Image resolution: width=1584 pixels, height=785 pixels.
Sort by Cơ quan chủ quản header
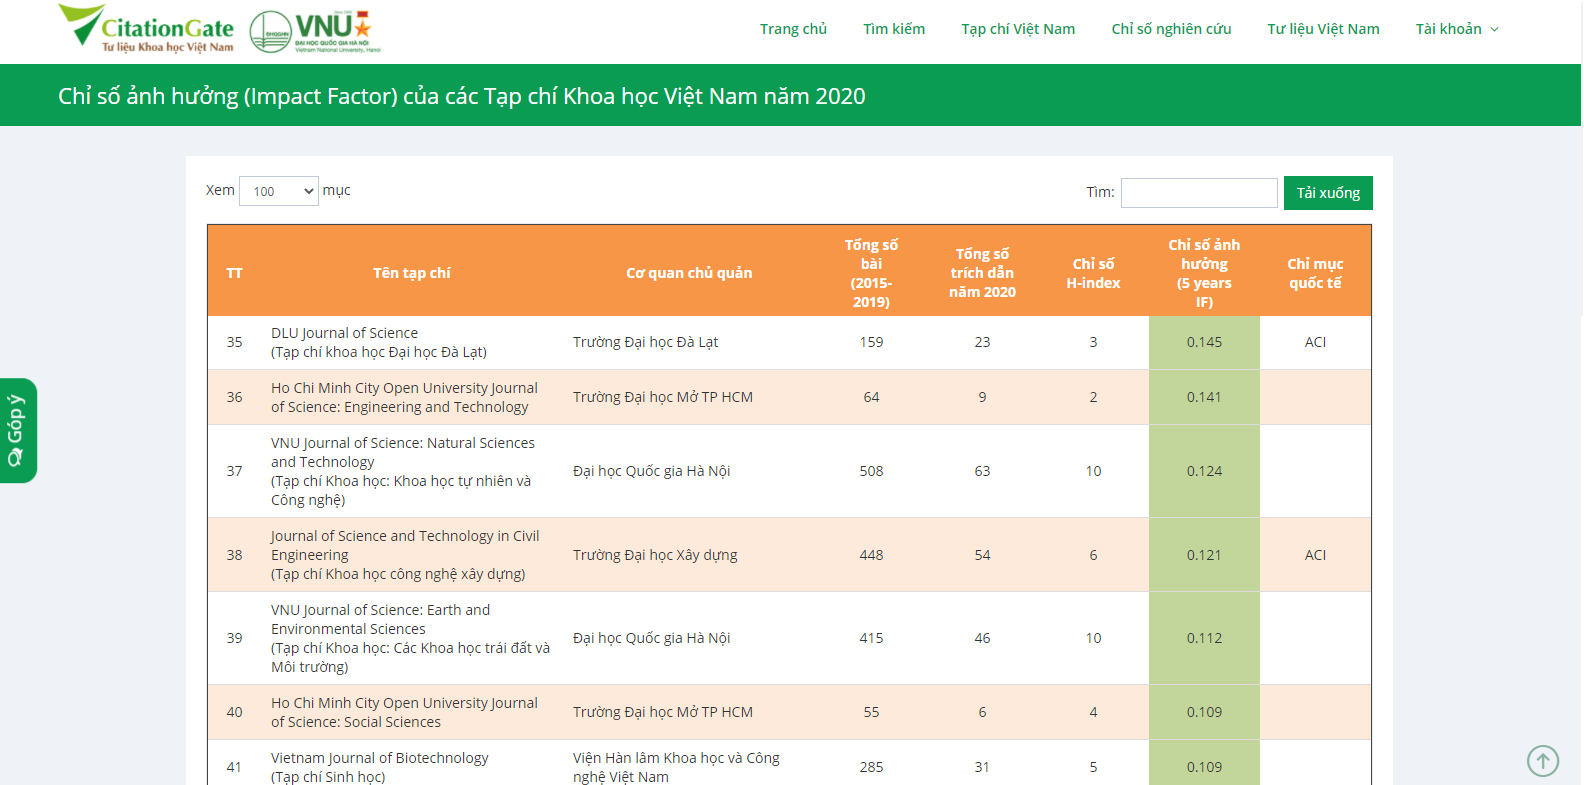coord(689,273)
